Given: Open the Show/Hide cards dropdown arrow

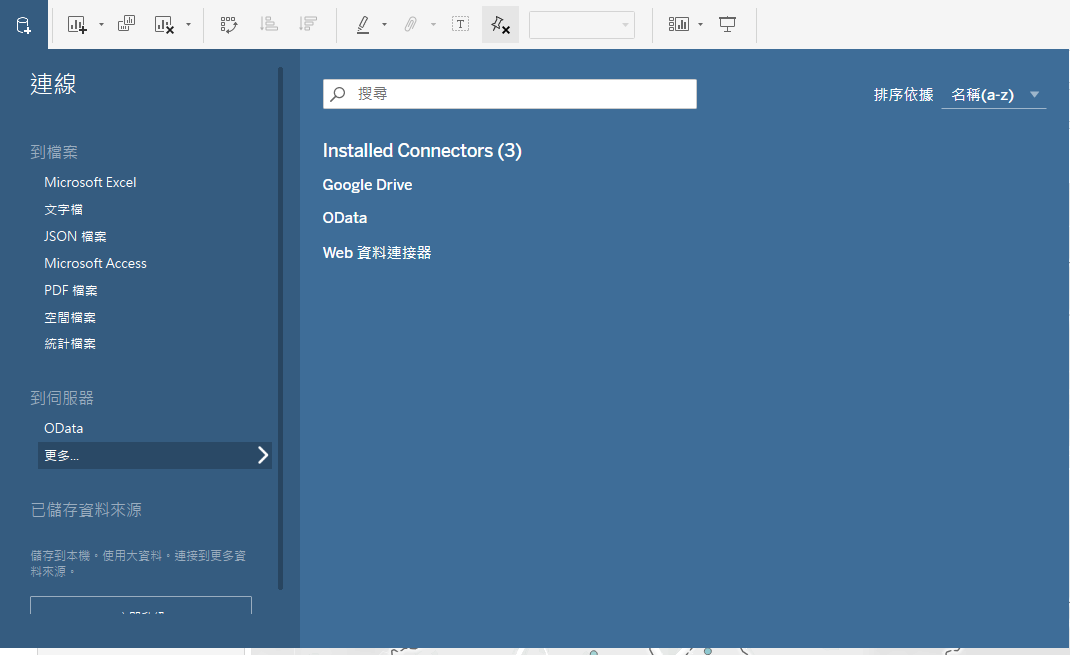Looking at the screenshot, I should click(700, 25).
